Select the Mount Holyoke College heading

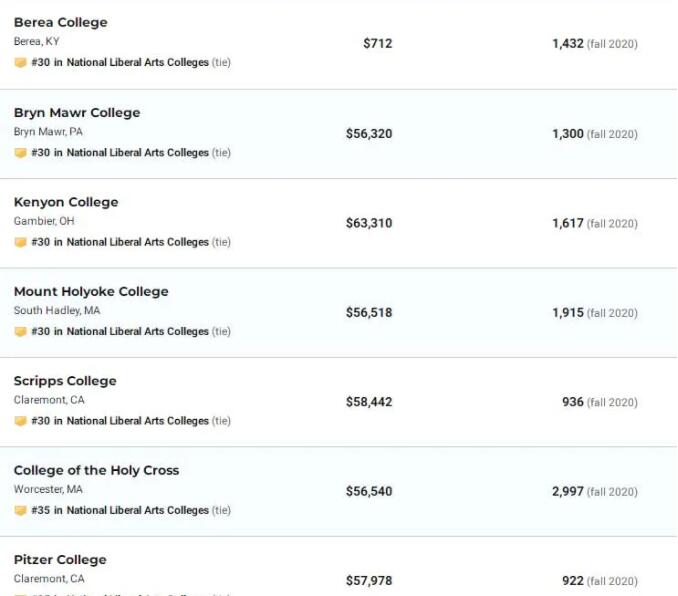(x=91, y=292)
